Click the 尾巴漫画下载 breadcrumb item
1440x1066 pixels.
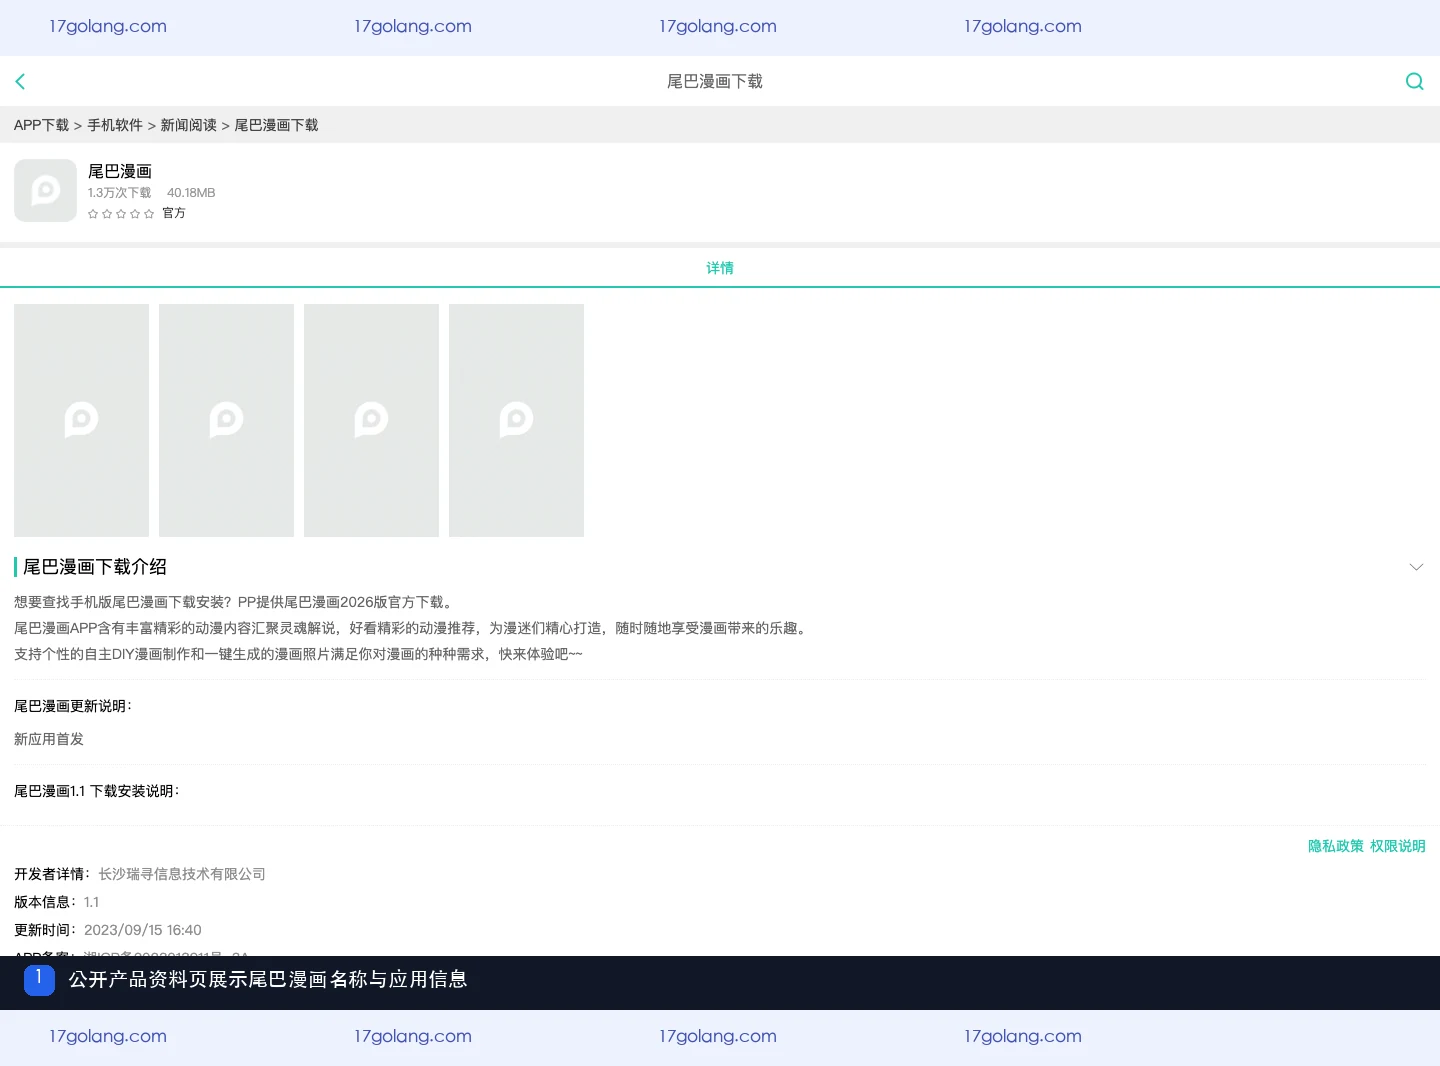tap(276, 125)
